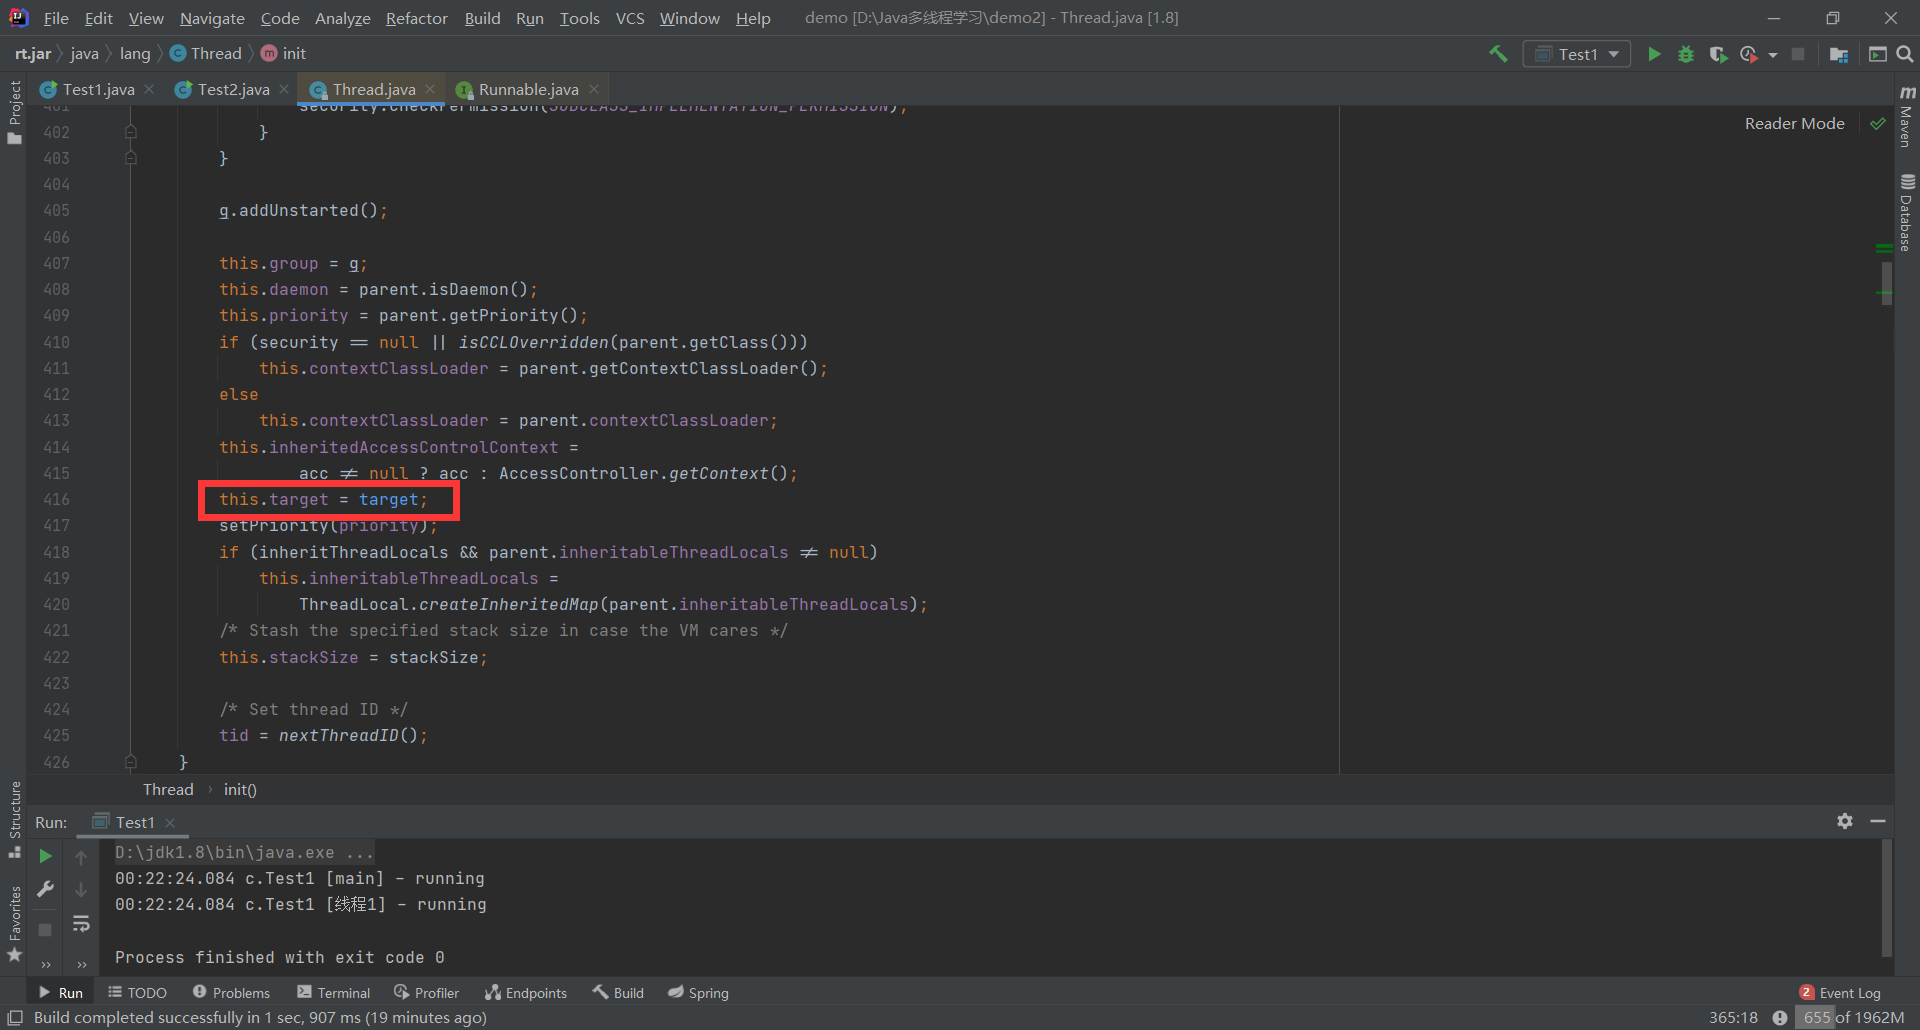Open the Maven tool window
Screen dimensions: 1920x1030
coord(1907,118)
